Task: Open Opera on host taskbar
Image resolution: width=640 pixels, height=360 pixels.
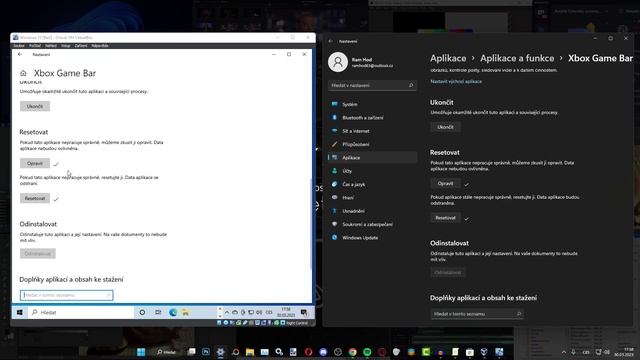Action: pos(308,352)
